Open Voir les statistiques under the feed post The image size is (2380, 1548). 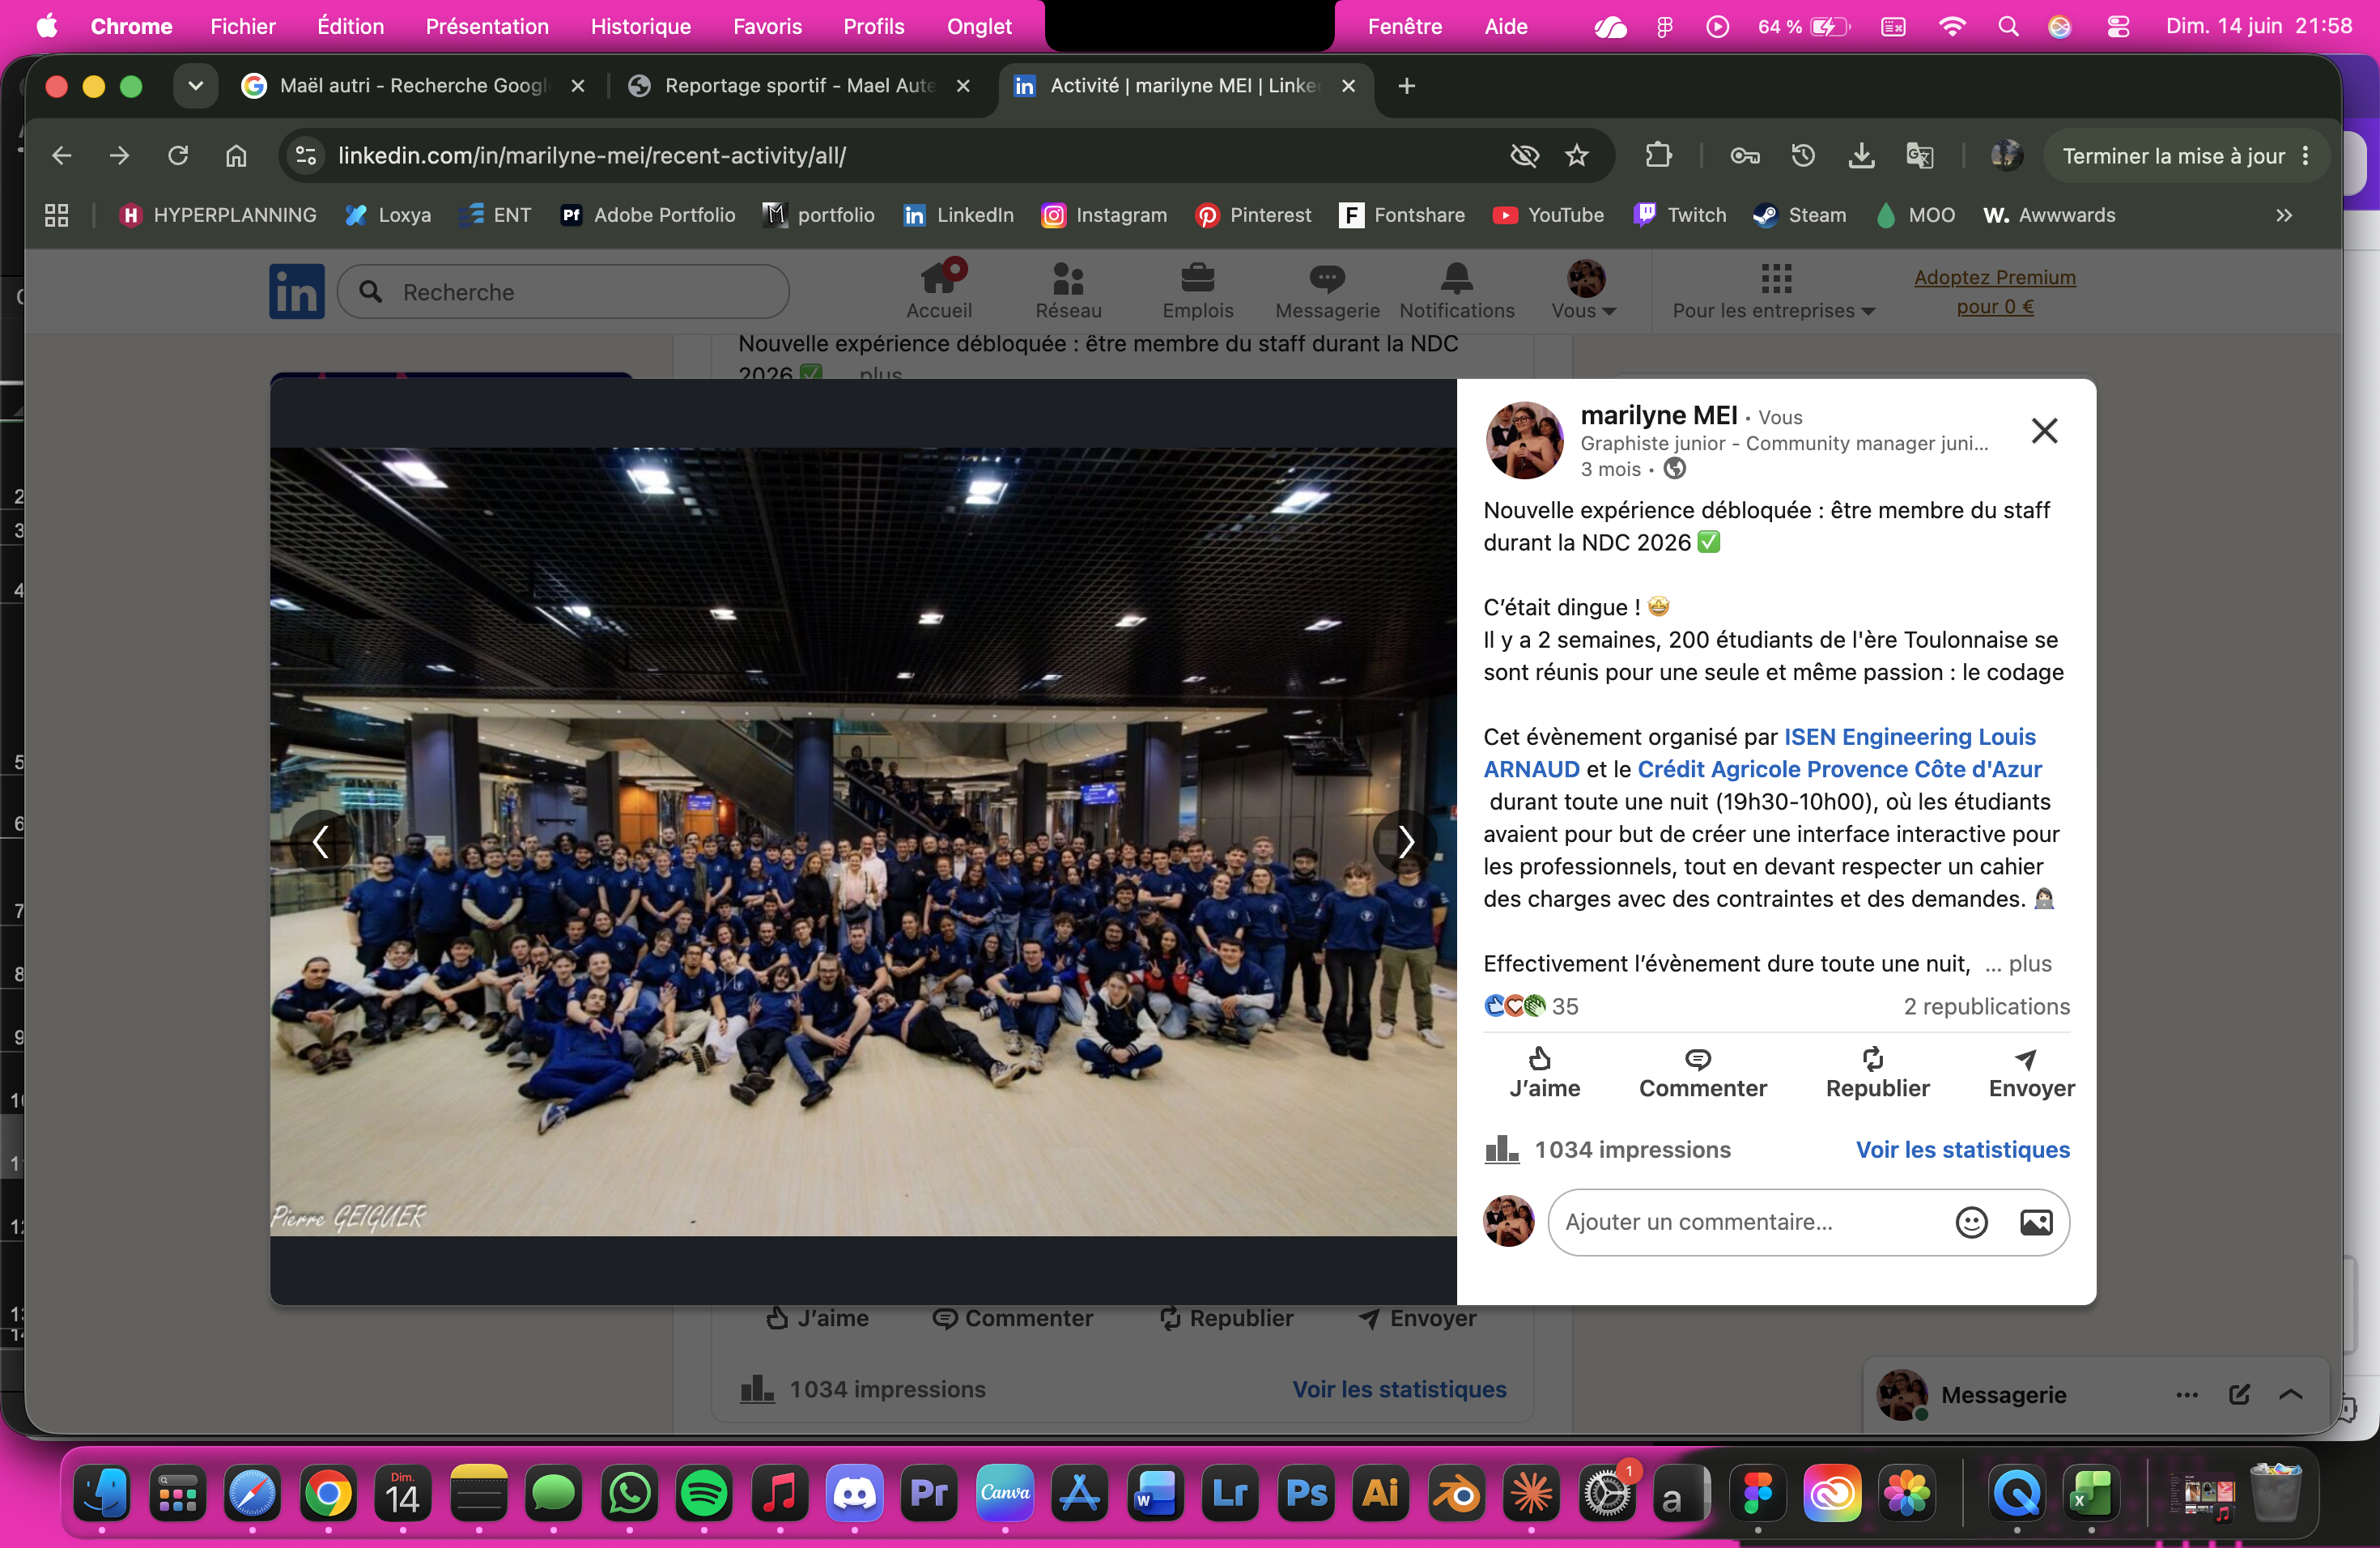[1399, 1389]
